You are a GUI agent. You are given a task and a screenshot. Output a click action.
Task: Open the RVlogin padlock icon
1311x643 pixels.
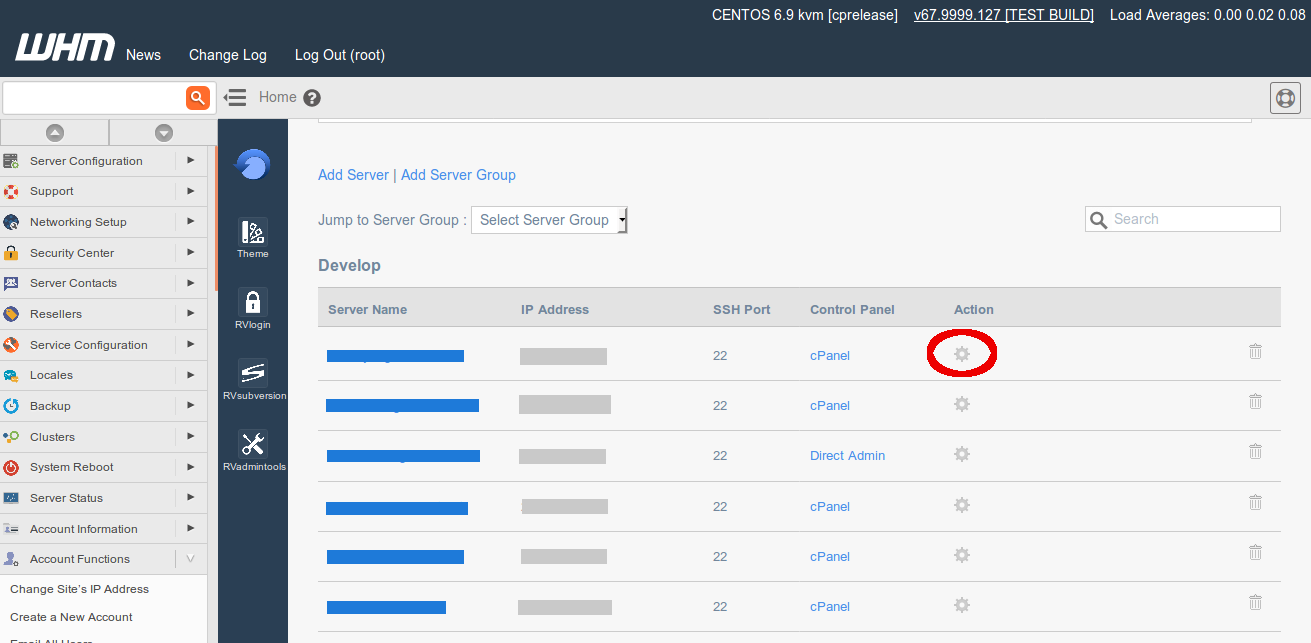253,302
